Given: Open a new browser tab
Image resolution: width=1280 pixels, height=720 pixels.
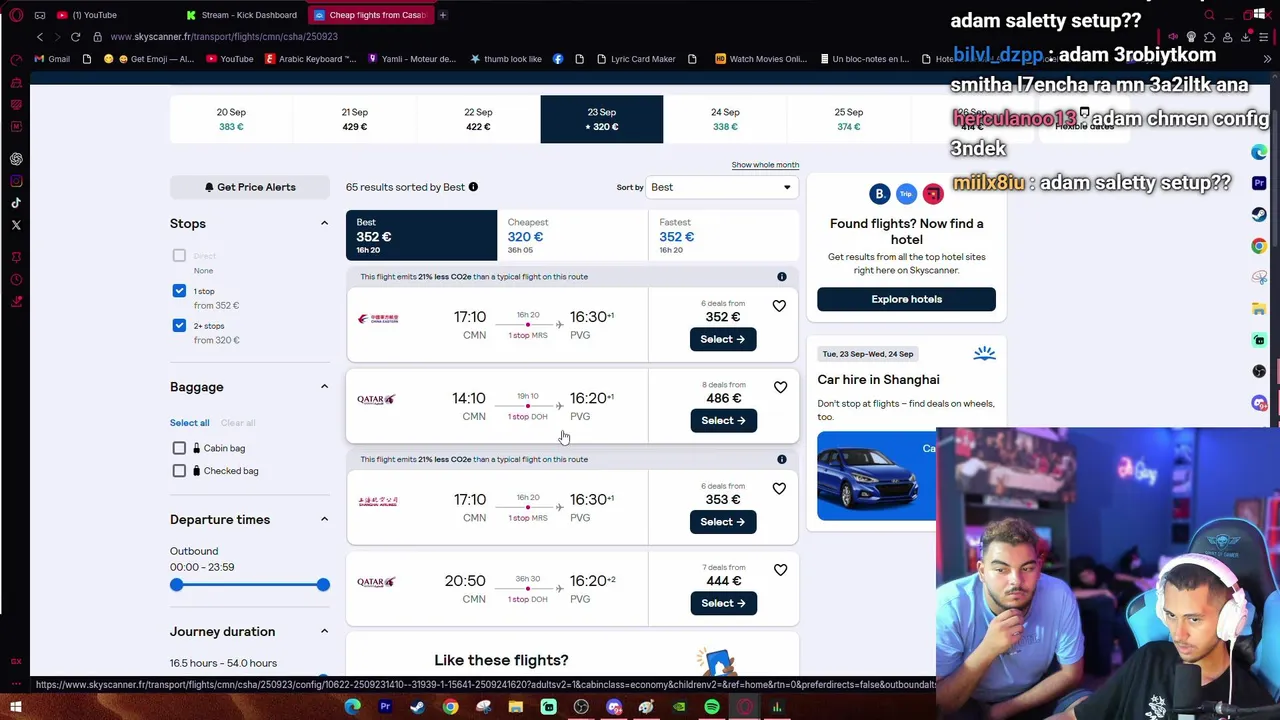Looking at the screenshot, I should click(x=442, y=15).
